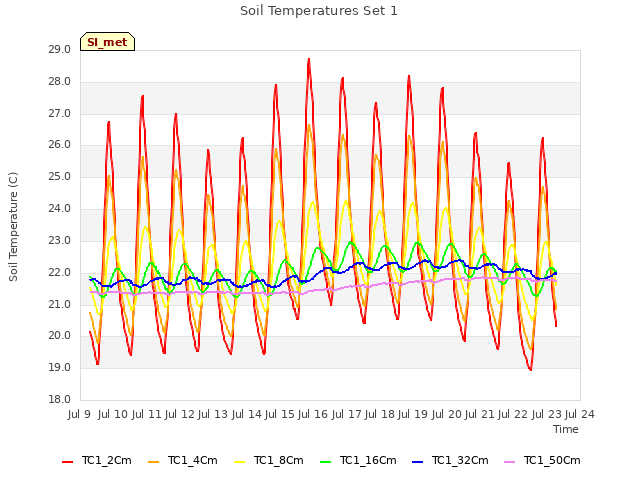Click the Jul 13 x-axis date label
640x480 pixels.
point(212,414)
